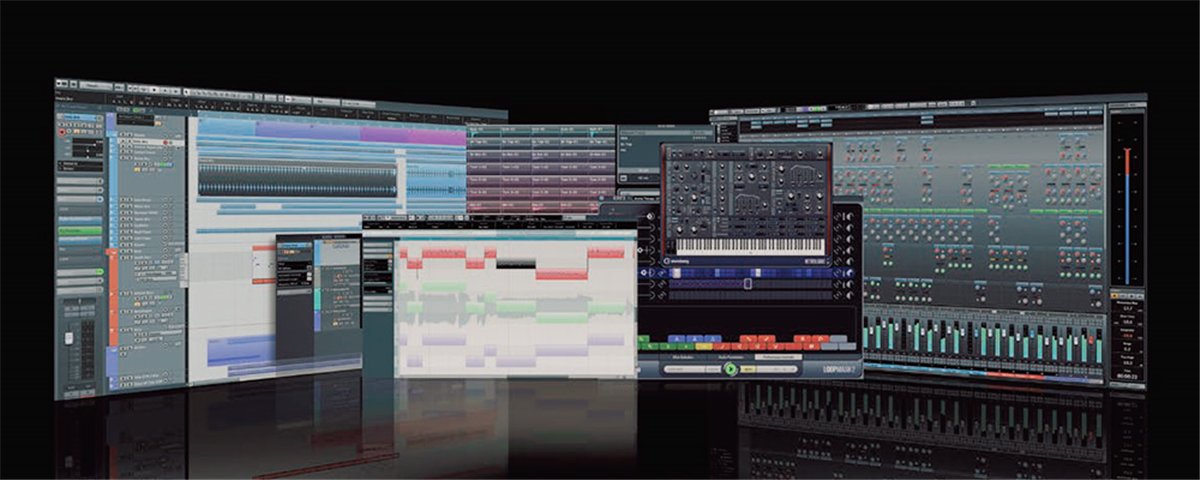Click the channel fader at the inspector bottom
The width and height of the screenshot is (1200, 480).
coord(68,338)
